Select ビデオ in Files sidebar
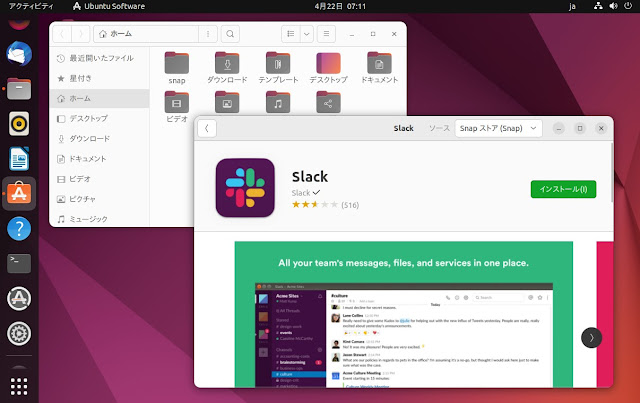 (x=100, y=179)
